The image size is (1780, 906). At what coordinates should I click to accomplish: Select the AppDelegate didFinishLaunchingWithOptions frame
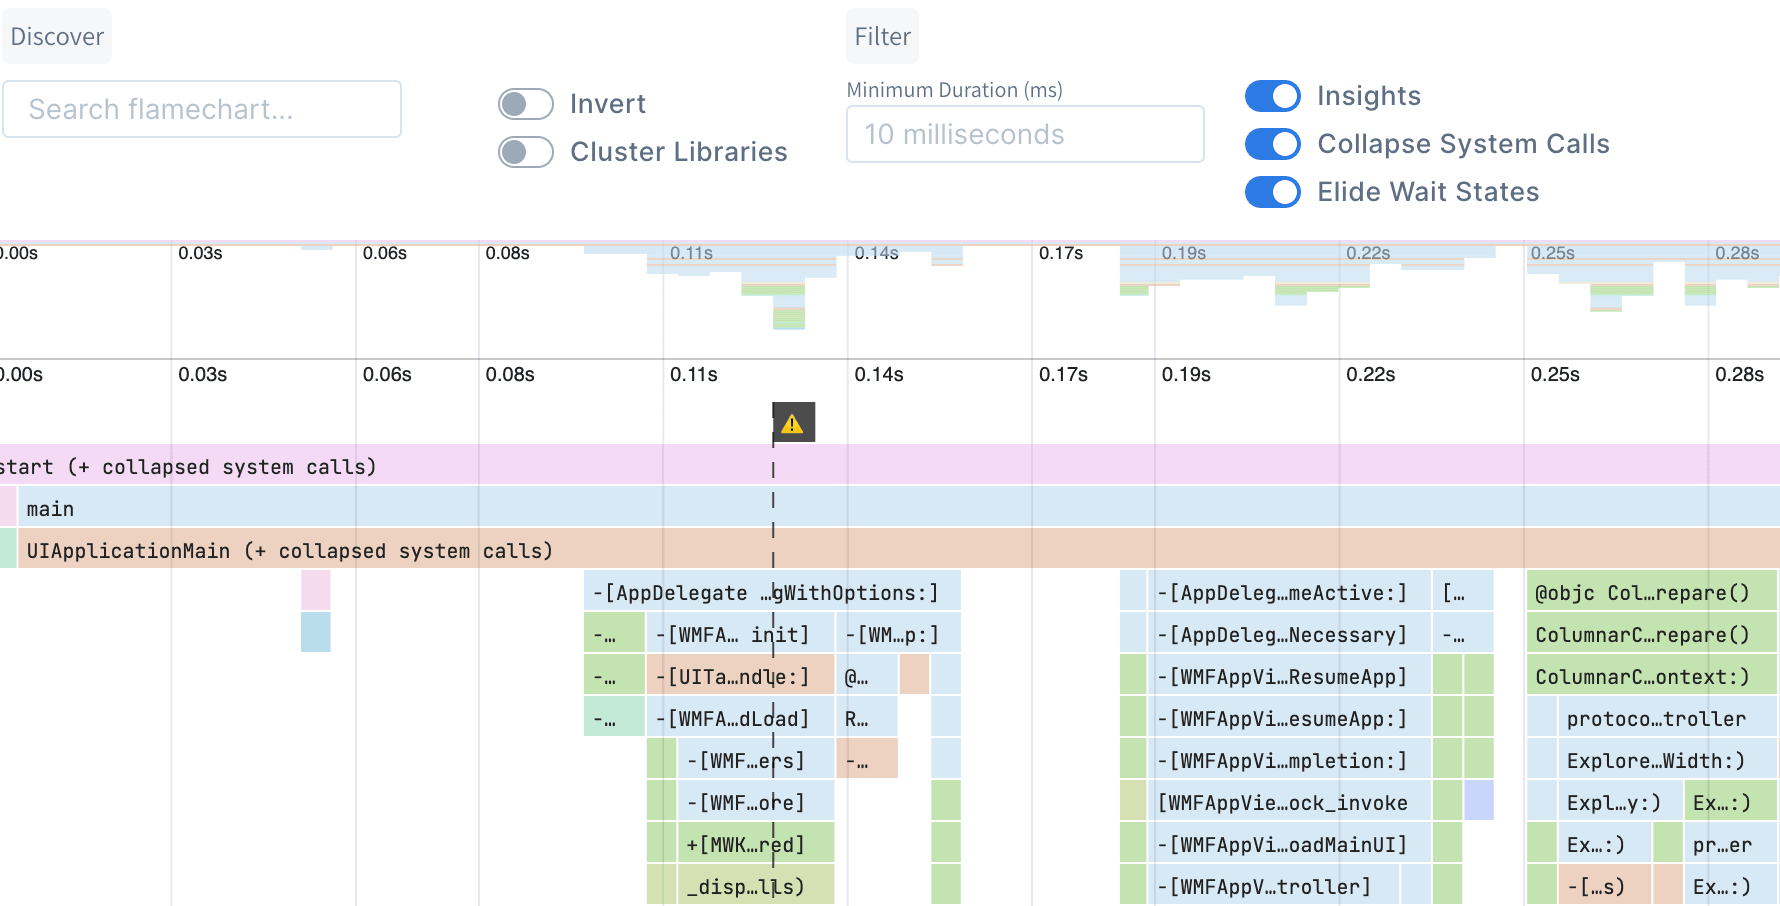point(763,592)
